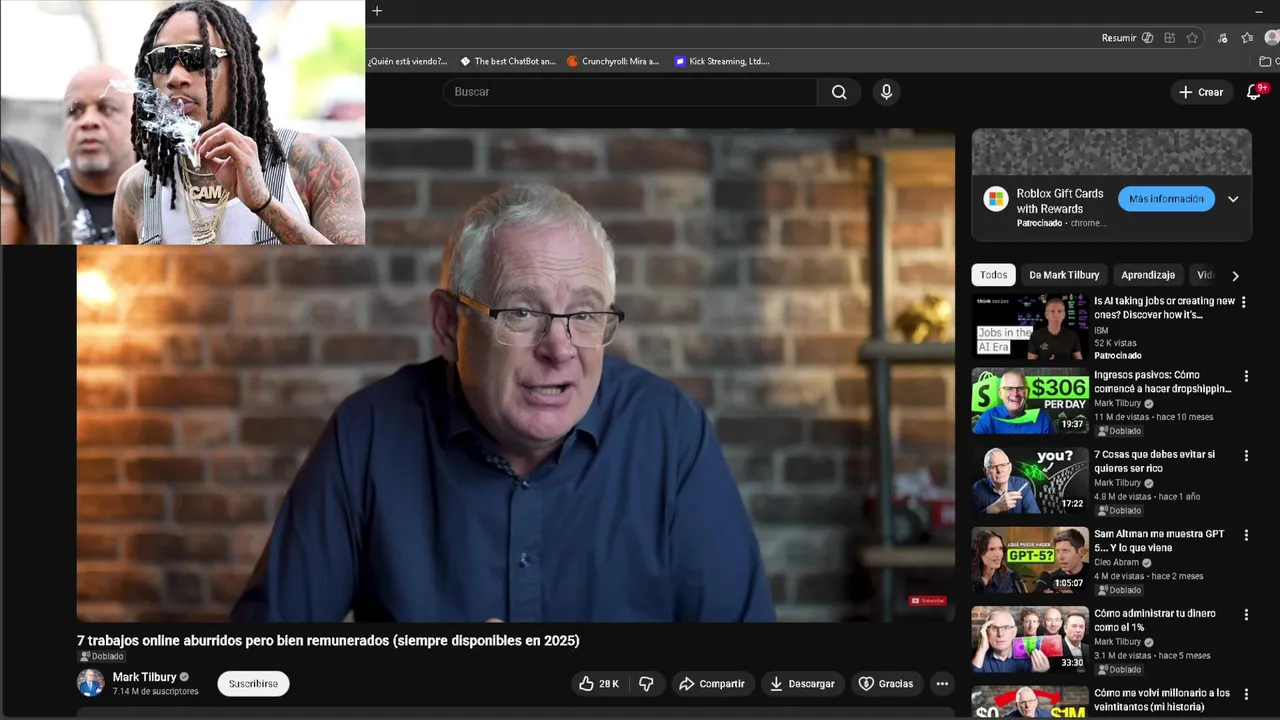Click the overlaid webcam picture

click(182, 122)
